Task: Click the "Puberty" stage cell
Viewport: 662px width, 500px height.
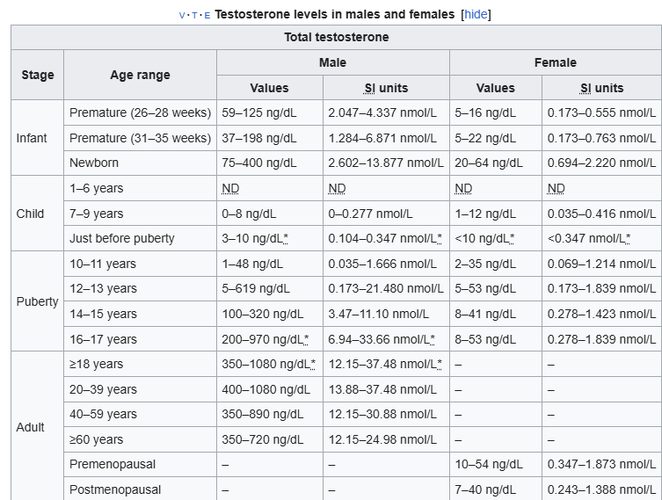Action: pos(38,302)
